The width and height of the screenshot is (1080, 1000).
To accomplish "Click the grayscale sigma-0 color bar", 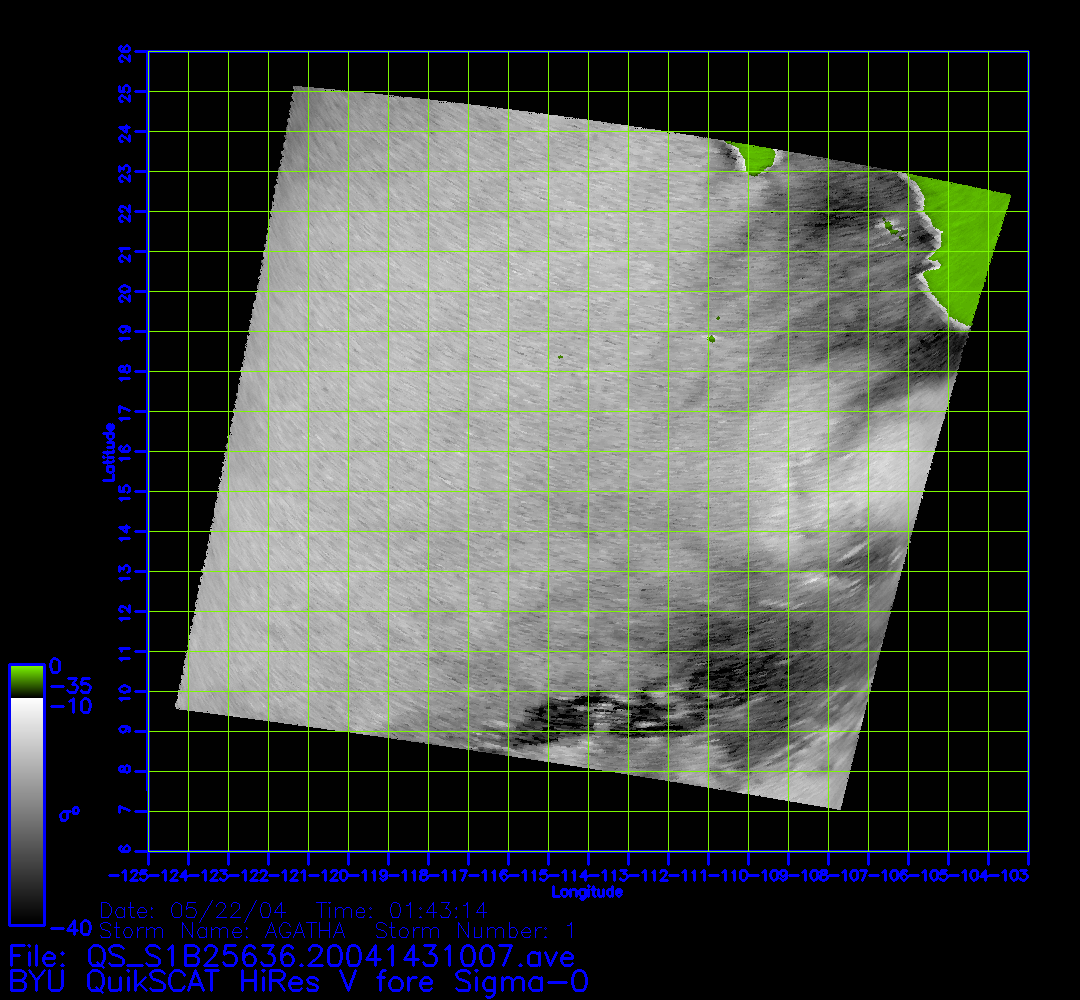I will 26,810.
